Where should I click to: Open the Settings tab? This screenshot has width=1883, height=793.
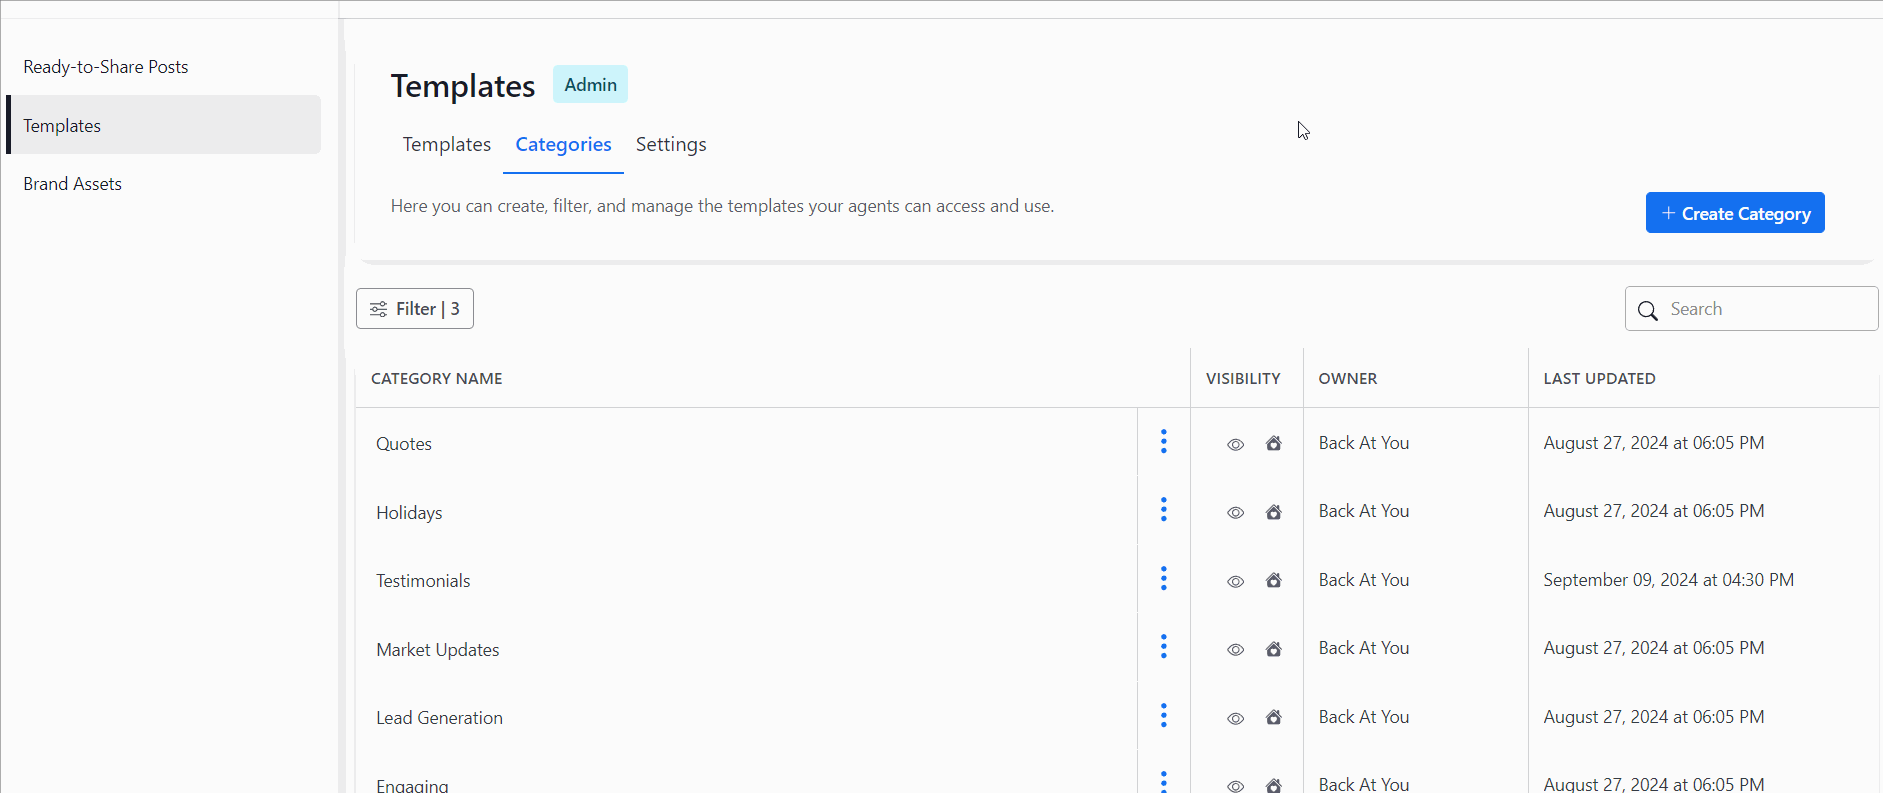point(671,144)
